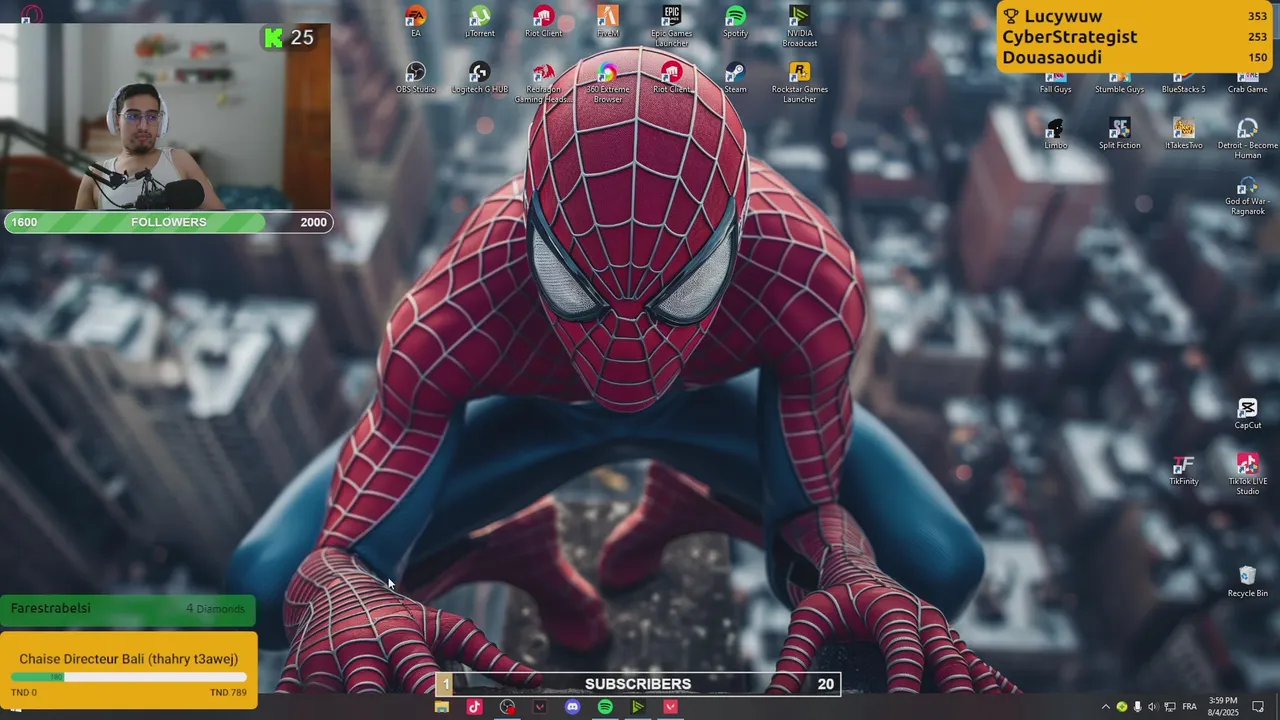Image resolution: width=1280 pixels, height=720 pixels.
Task: Launch BlueStacks 5 from the desktop
Action: [x=1183, y=83]
